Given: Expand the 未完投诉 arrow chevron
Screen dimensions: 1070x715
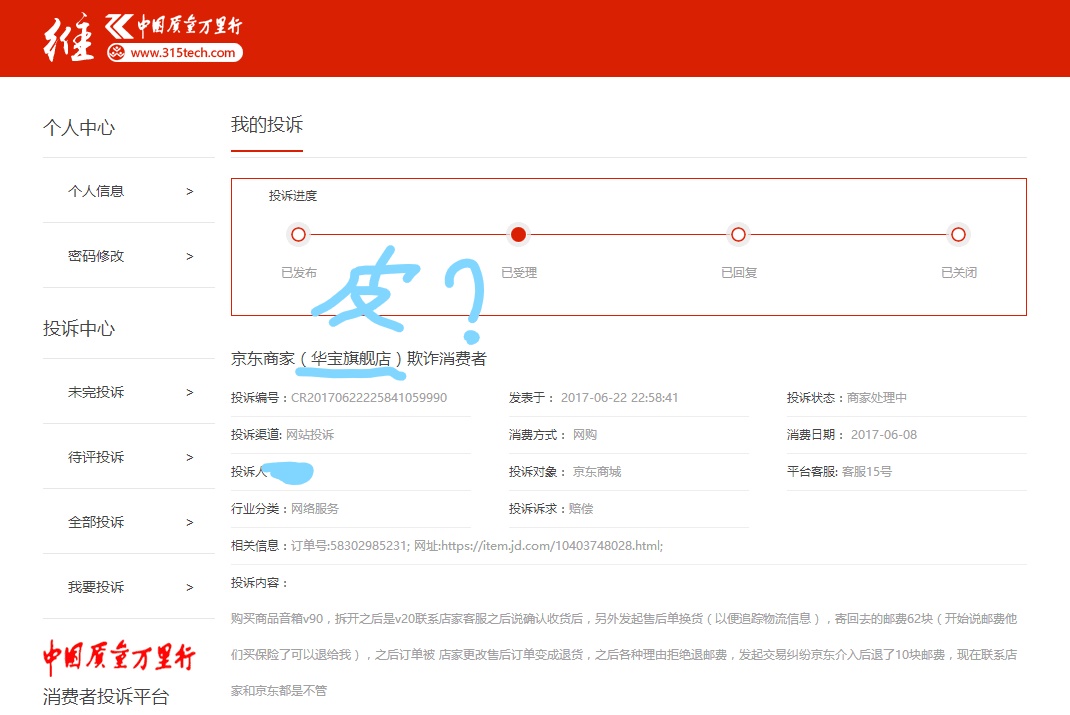Looking at the screenshot, I should coord(190,392).
